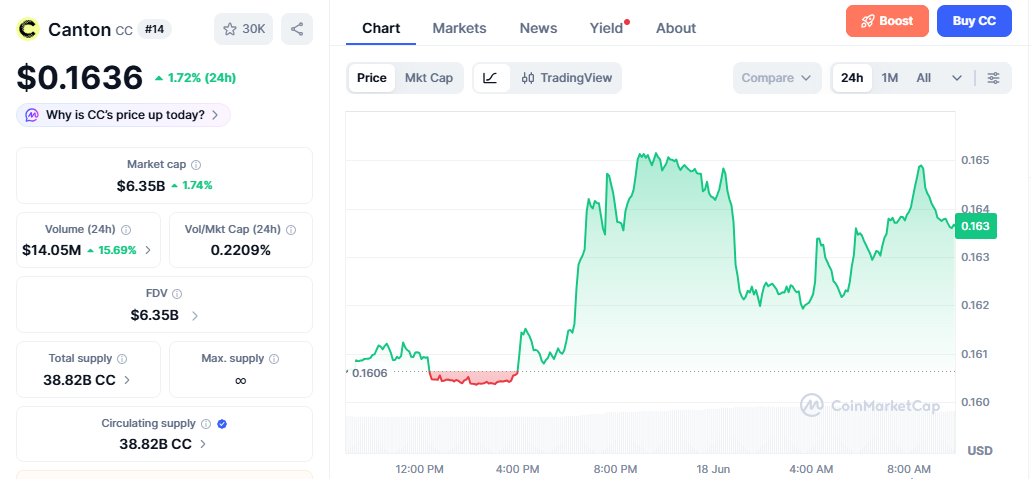Click the Canton coin logo icon
Viewport: 1031px width, 479px height.
(28, 29)
